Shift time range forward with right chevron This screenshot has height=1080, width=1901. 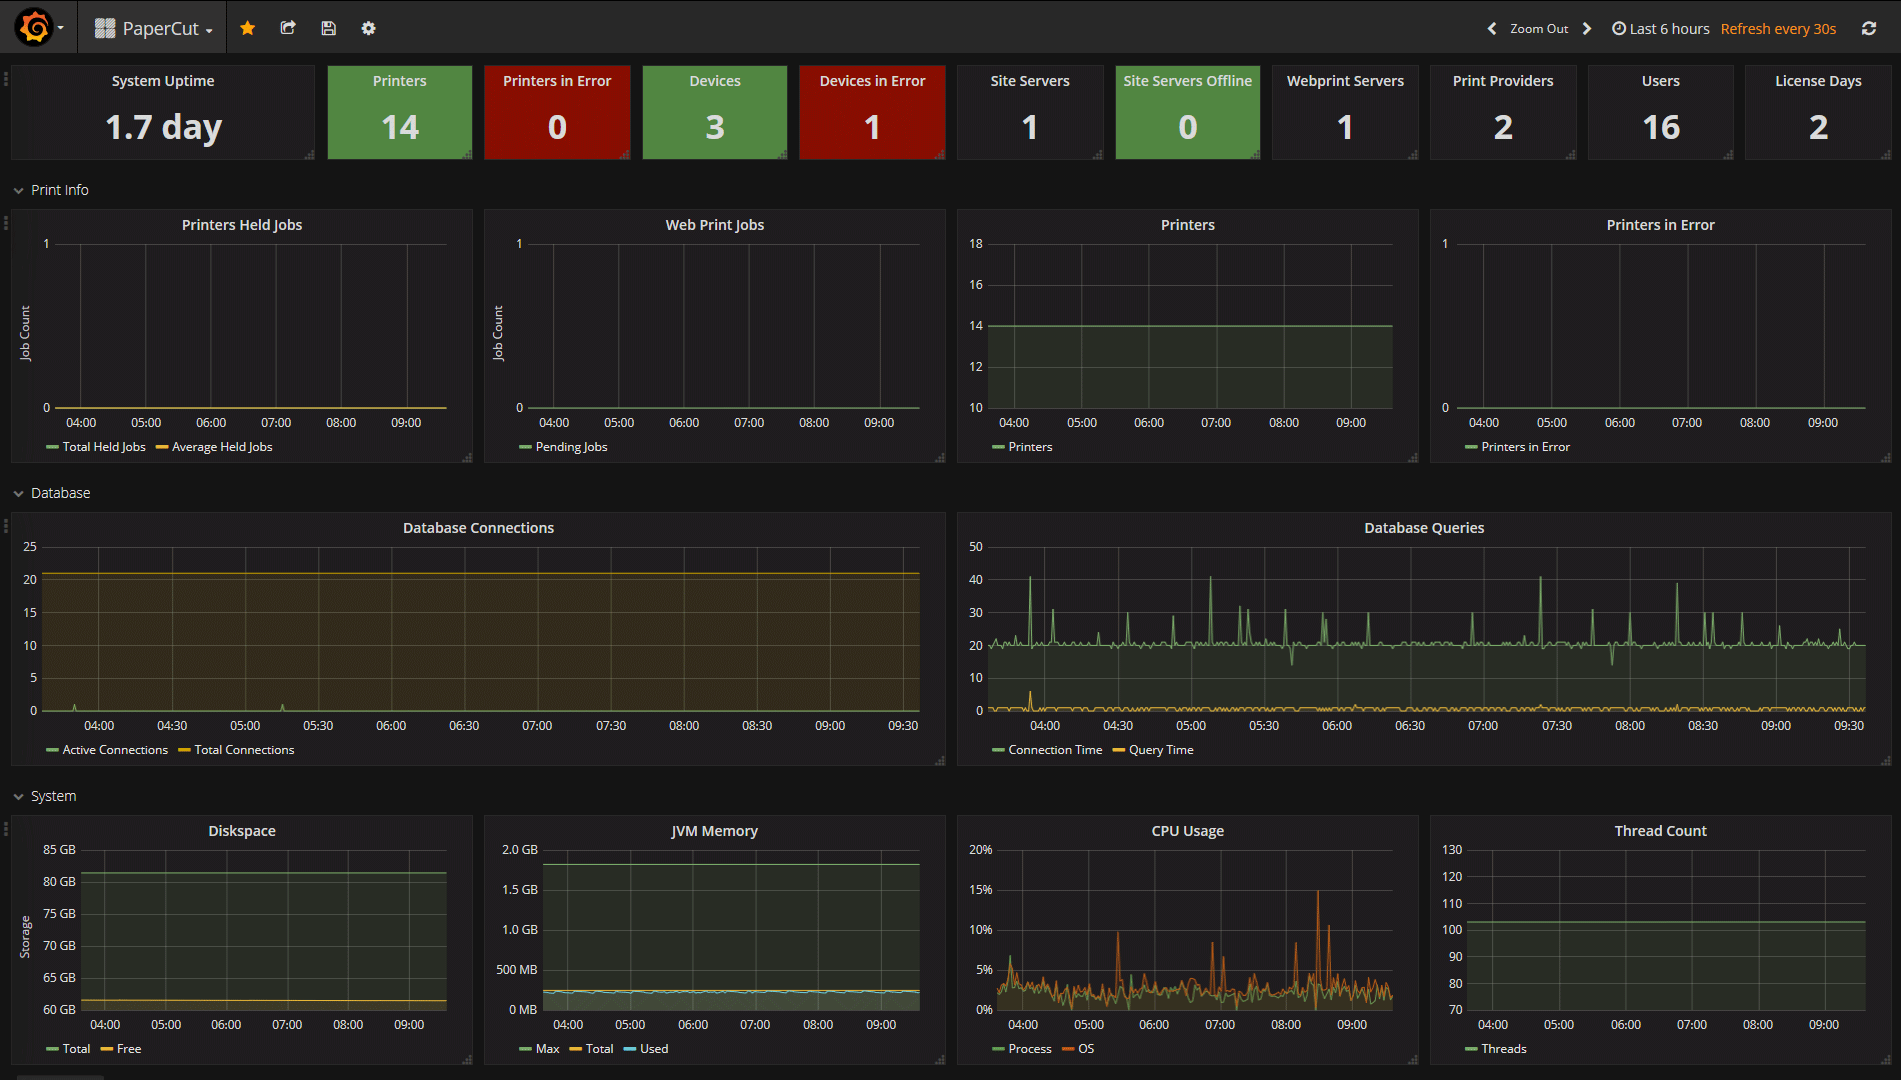[x=1587, y=29]
